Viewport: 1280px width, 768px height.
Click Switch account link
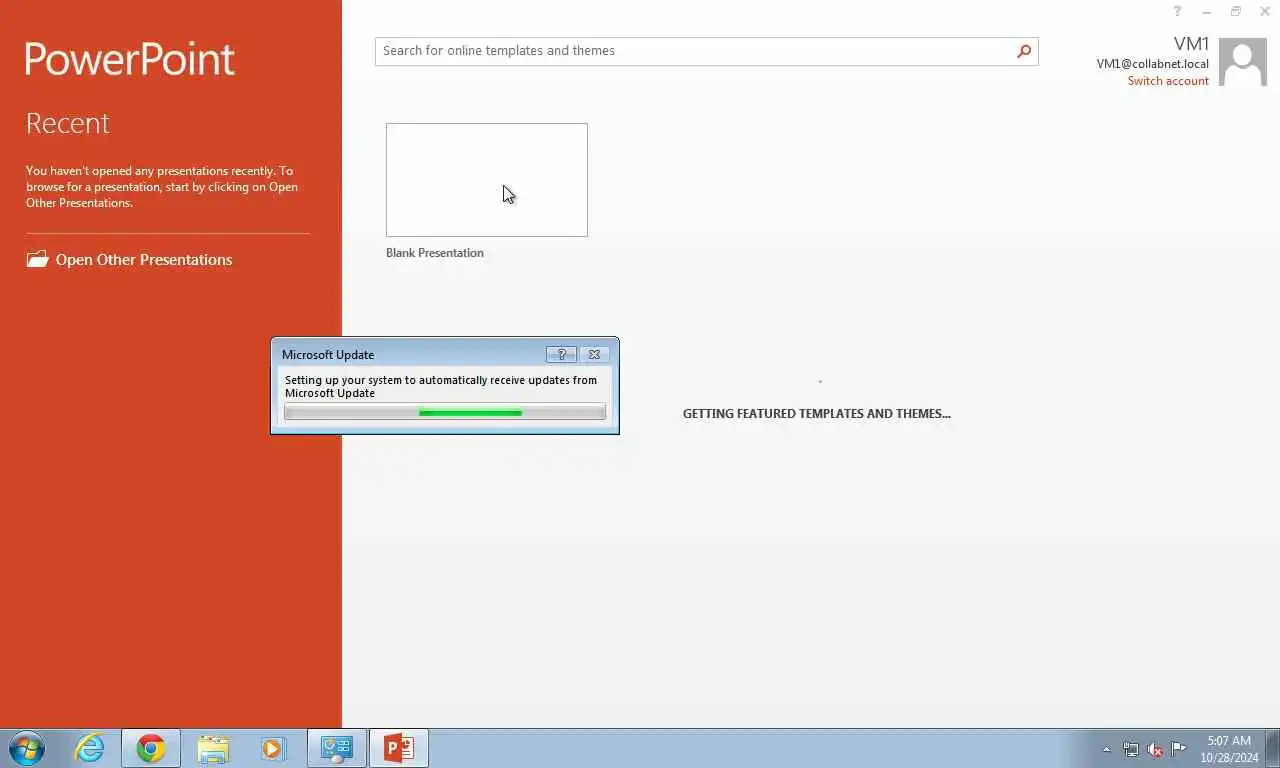pos(1168,81)
